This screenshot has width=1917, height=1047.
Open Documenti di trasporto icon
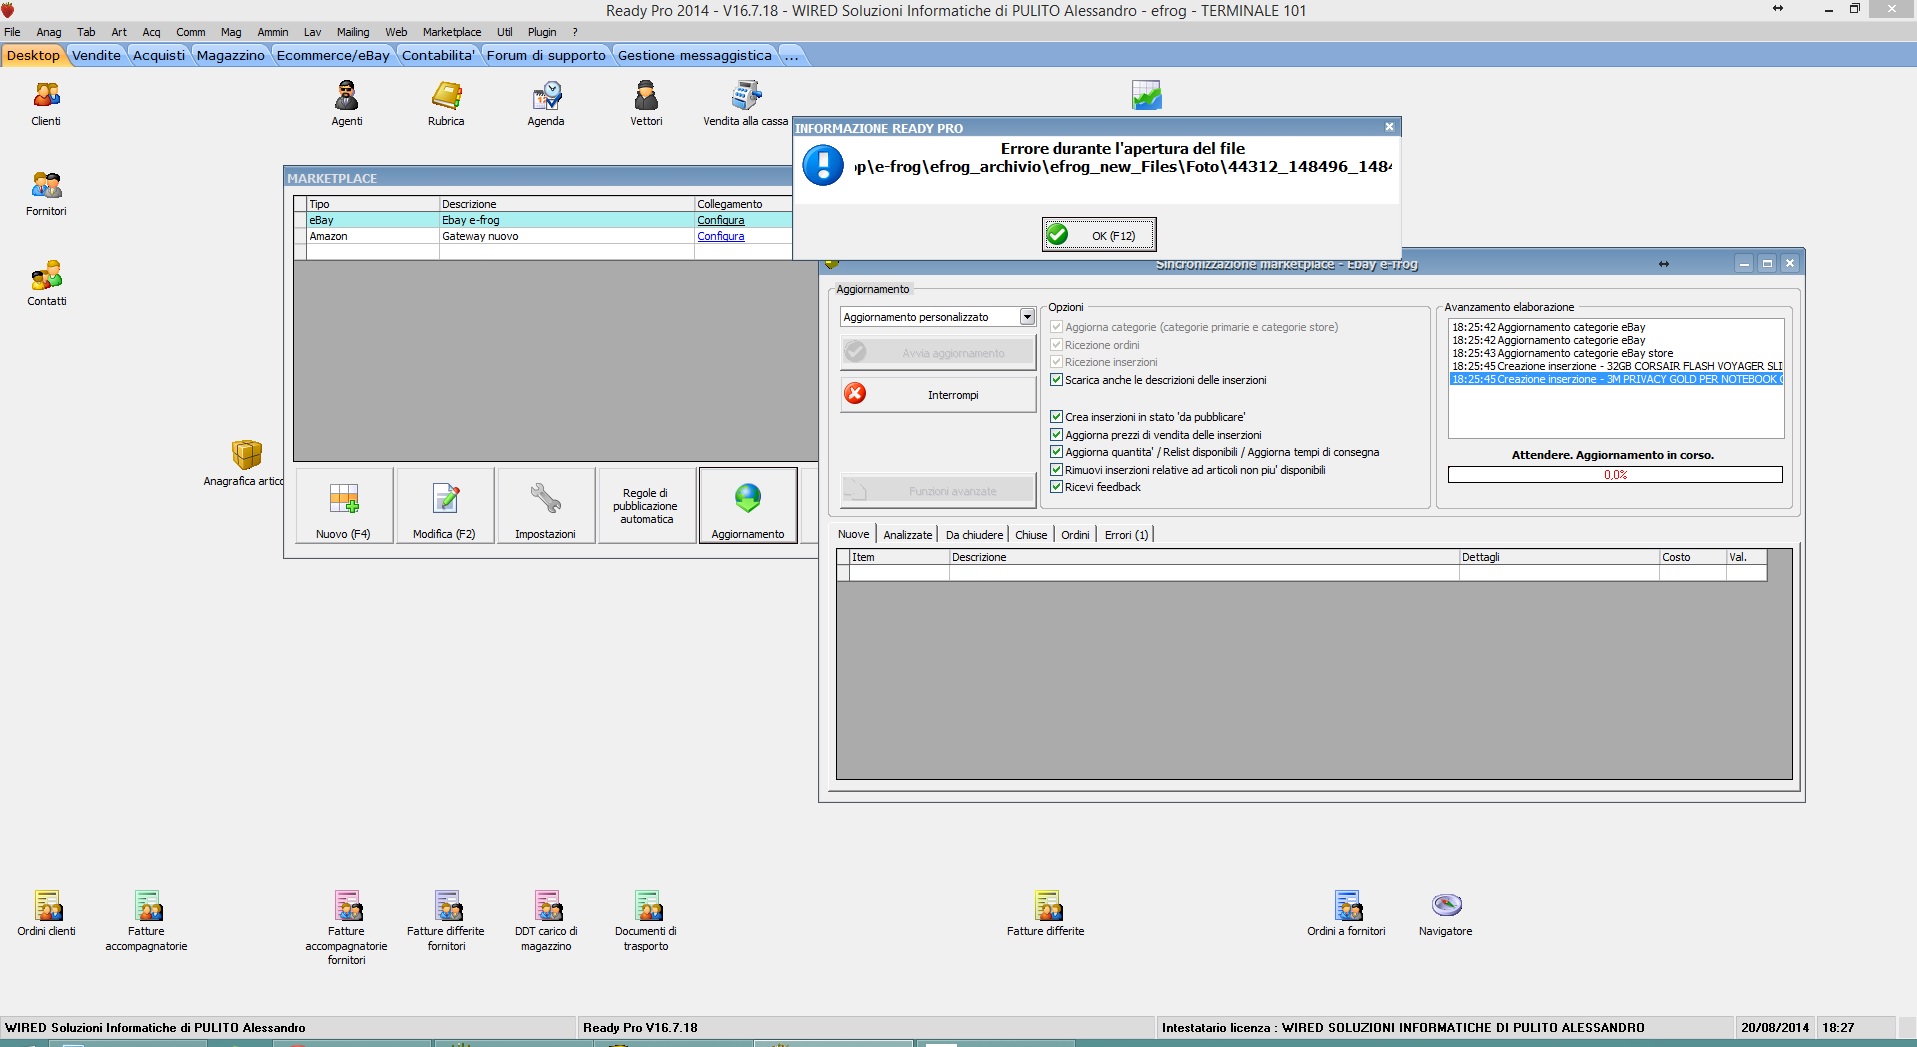pos(646,921)
